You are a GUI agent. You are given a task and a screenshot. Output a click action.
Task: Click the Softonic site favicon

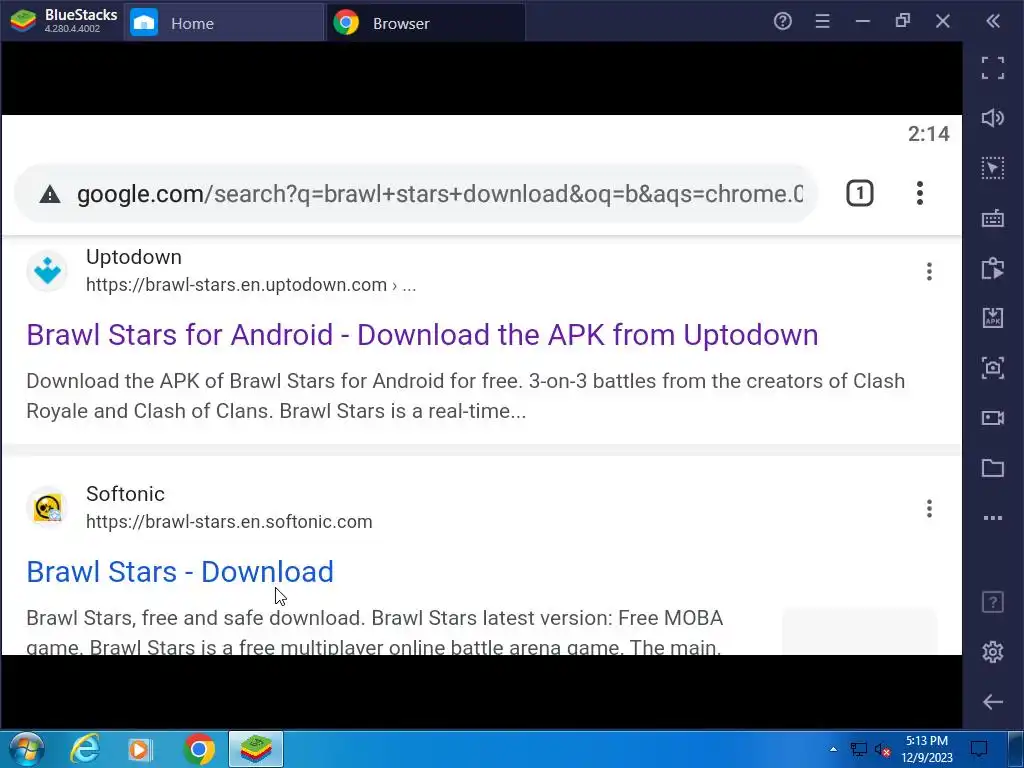(47, 507)
